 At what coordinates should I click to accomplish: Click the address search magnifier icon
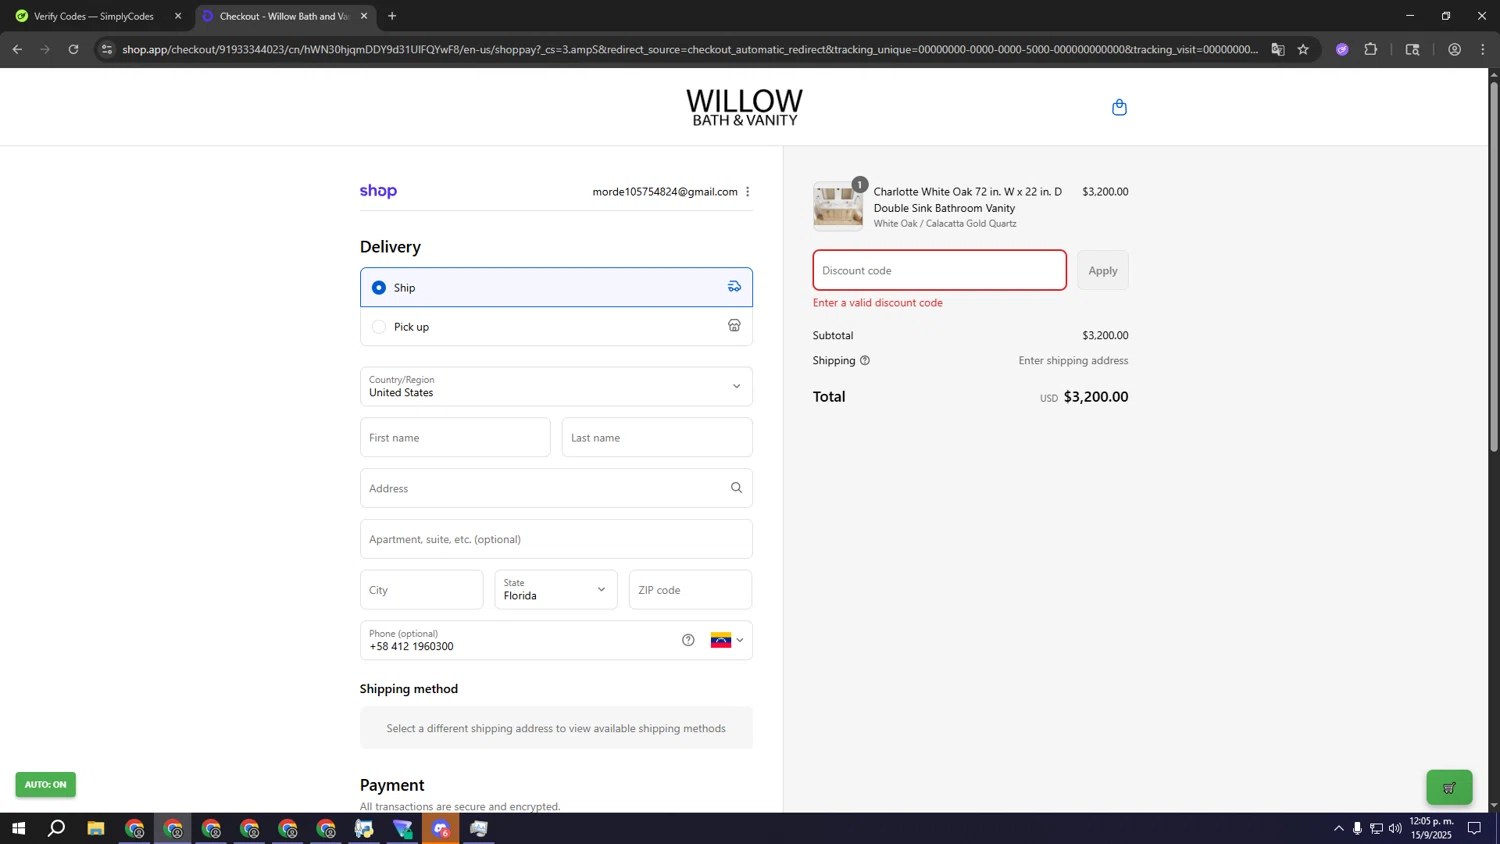pos(736,488)
